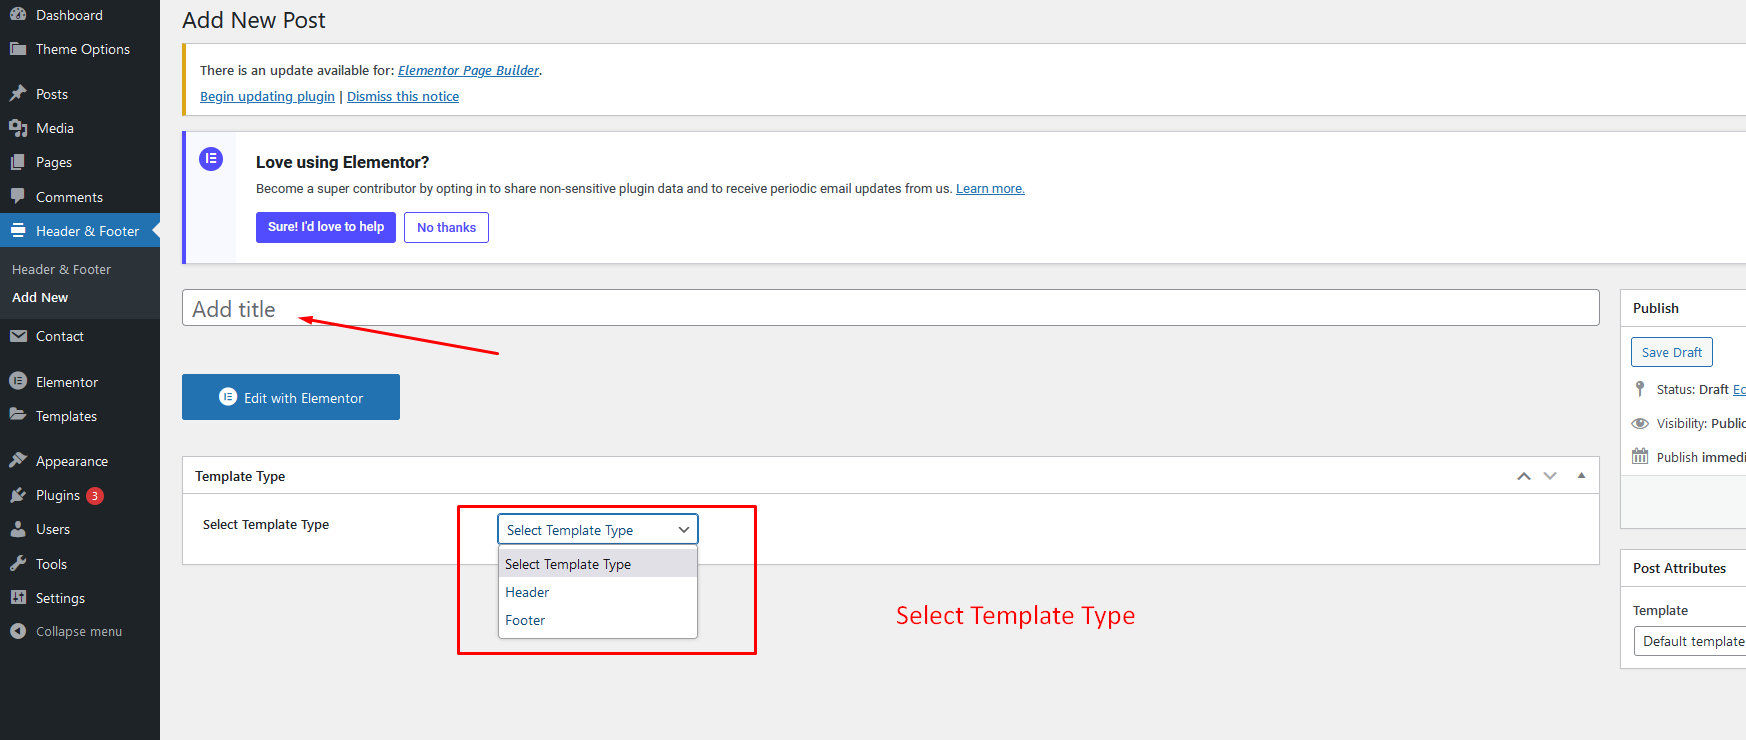Click the Dashboard gauge icon
The image size is (1746, 740).
[18, 15]
